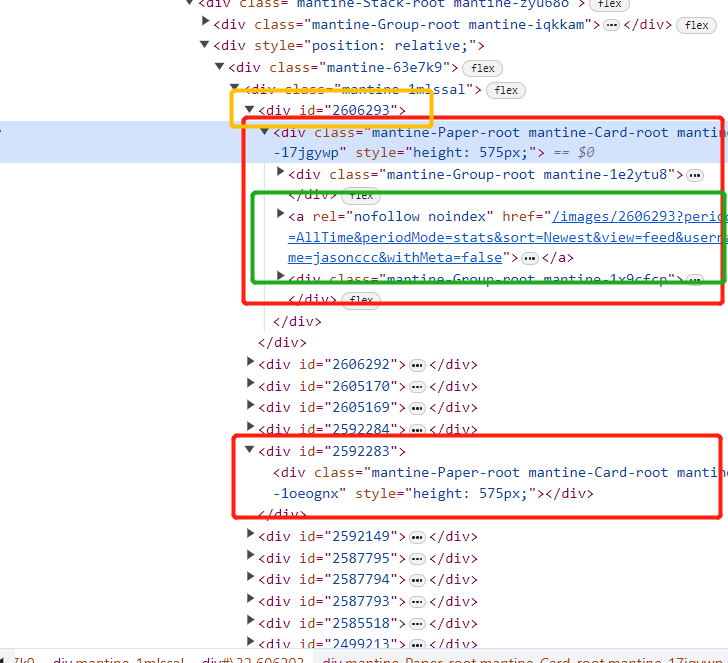Screen dimensions: 728x663
Task: Click ellipsis in div id 2585518 row
Action: tap(418, 623)
